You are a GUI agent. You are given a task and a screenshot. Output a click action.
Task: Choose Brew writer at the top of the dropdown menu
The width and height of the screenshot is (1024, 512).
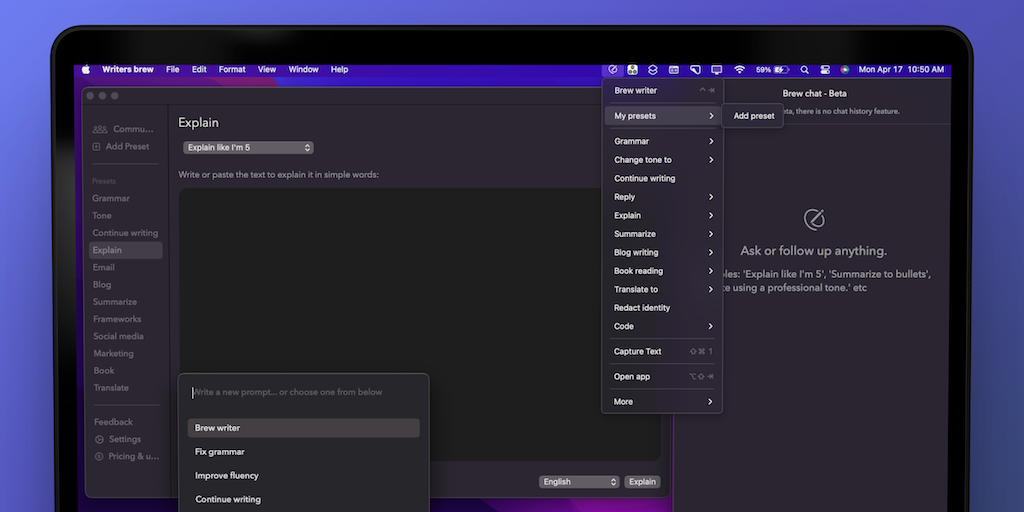[x=662, y=91]
